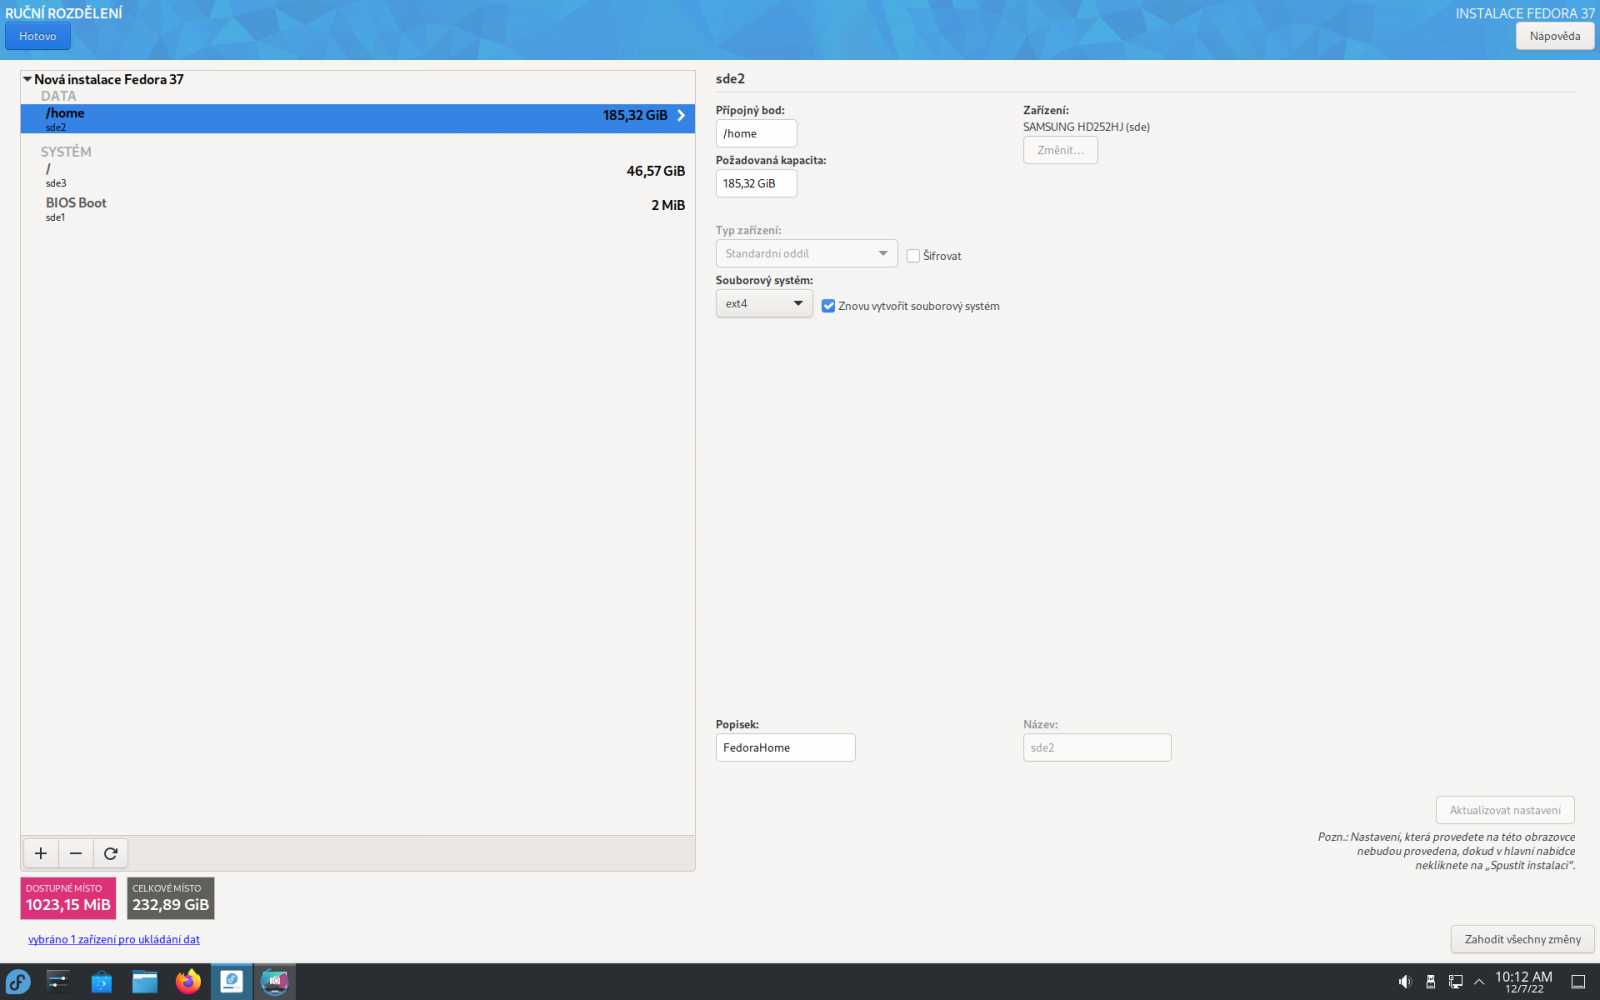Launch Discover software center from the taskbar
1600x1000 pixels.
click(x=101, y=982)
